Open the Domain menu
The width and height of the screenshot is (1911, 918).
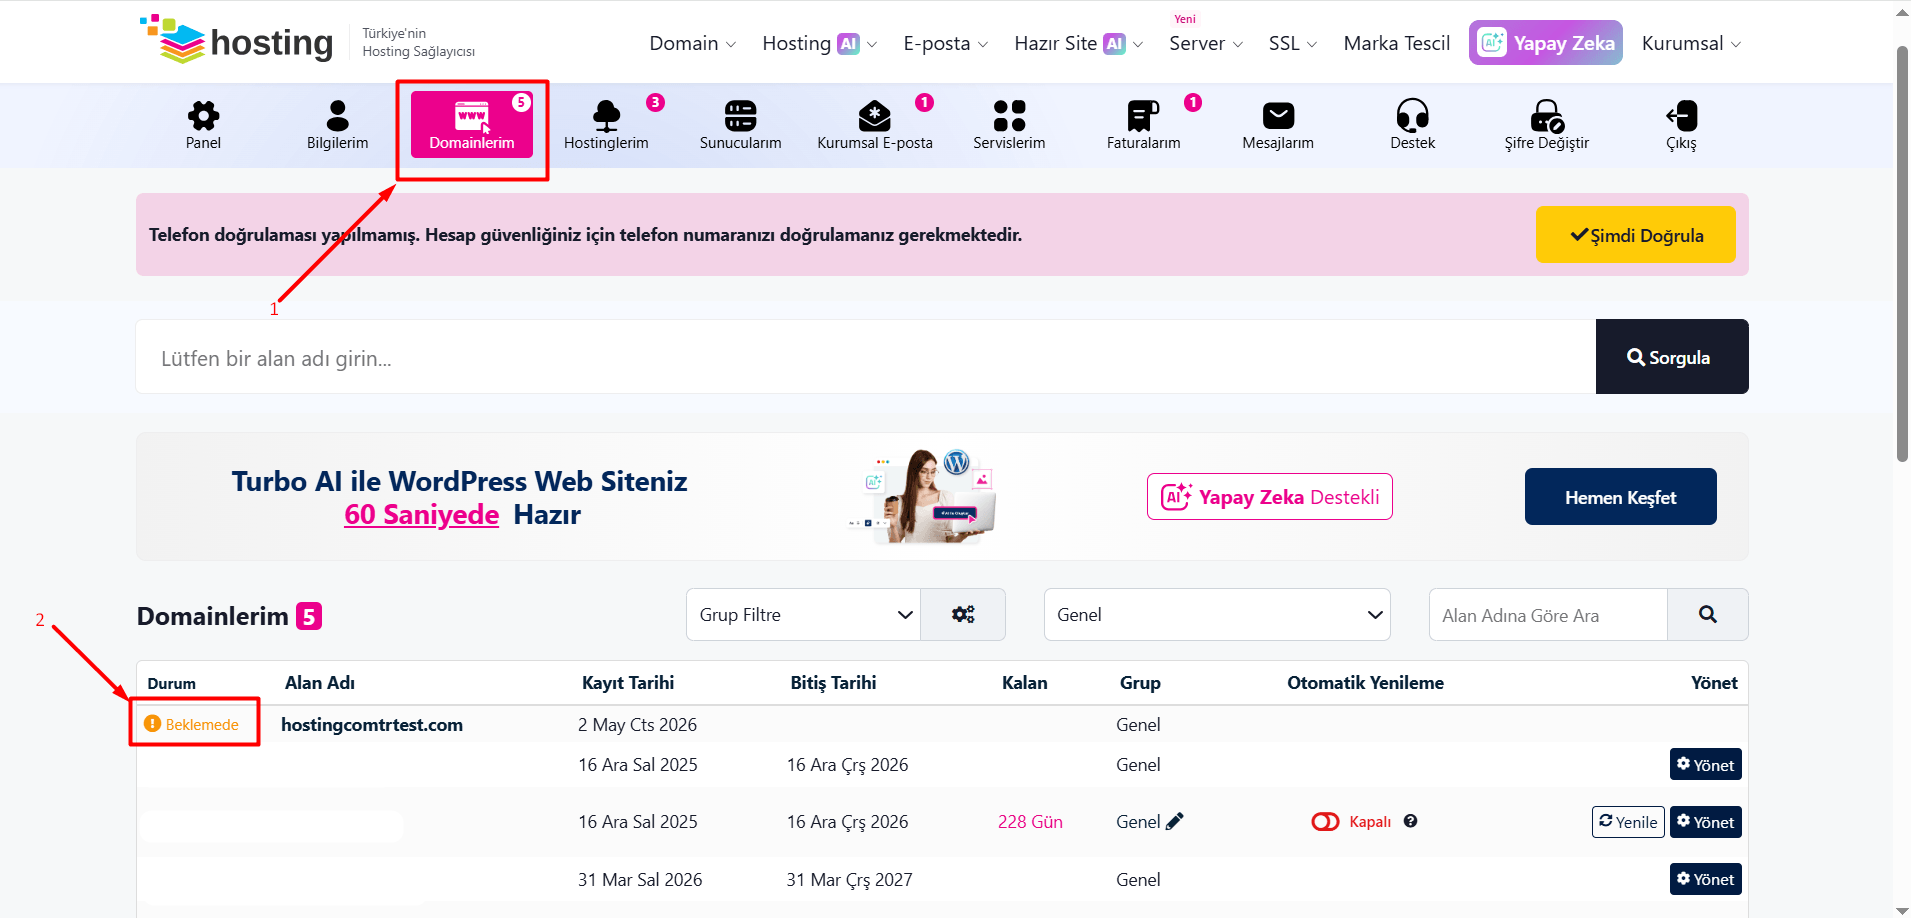coord(692,43)
